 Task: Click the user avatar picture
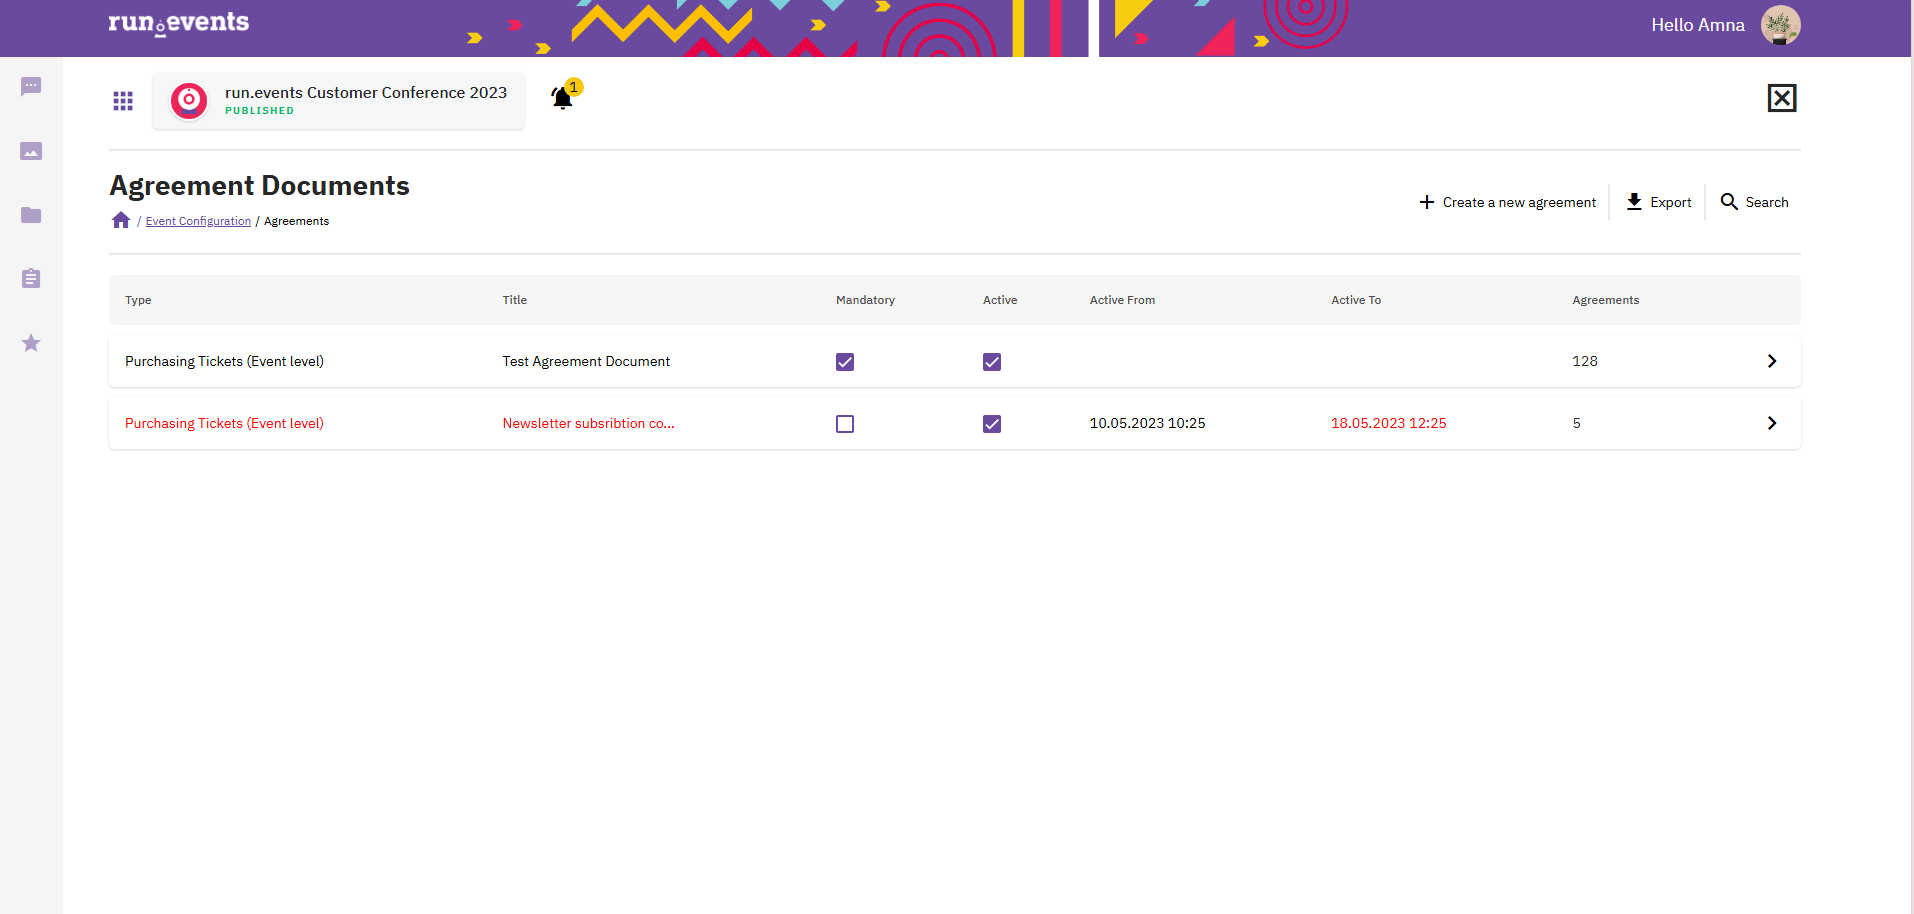coord(1780,25)
